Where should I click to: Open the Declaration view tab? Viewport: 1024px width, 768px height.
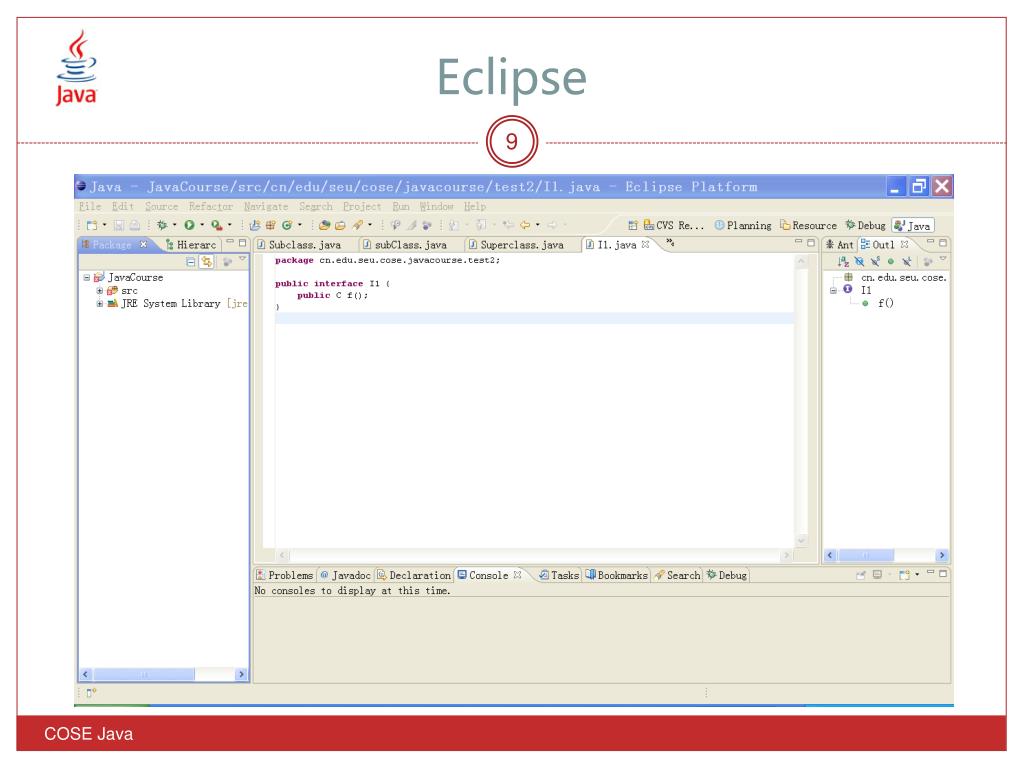tap(414, 575)
